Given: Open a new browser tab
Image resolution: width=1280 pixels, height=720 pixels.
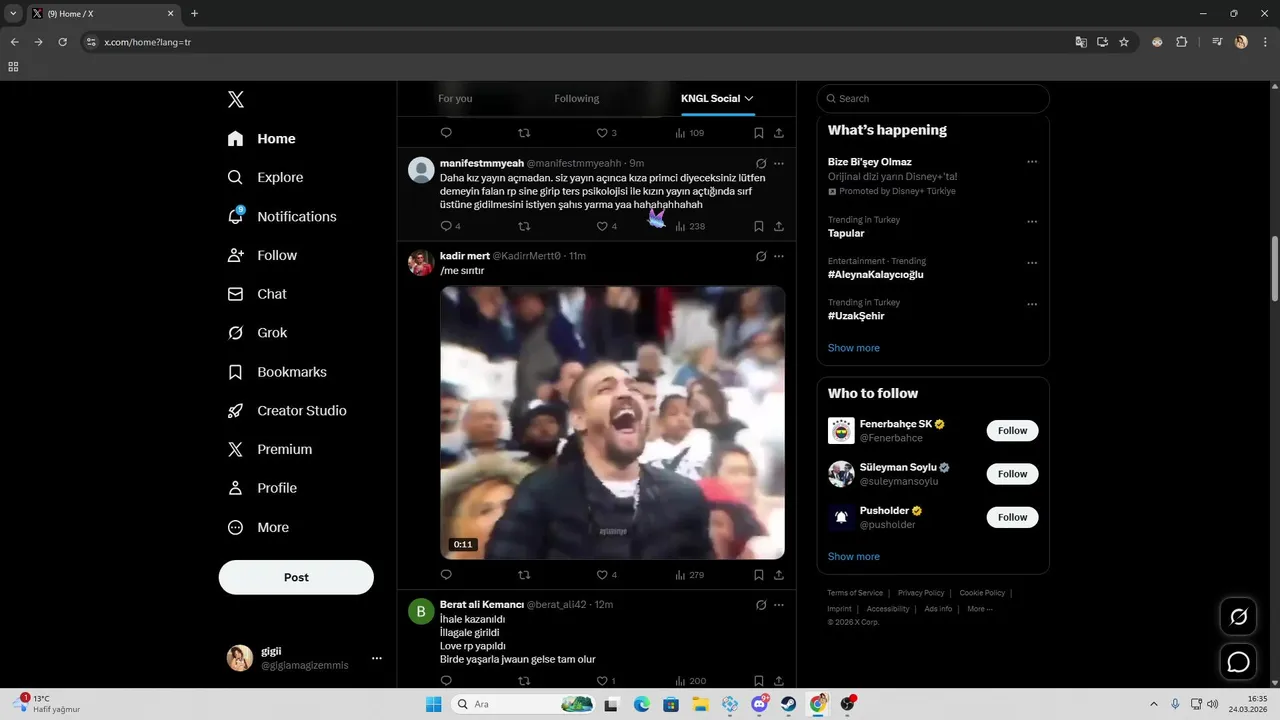Looking at the screenshot, I should [x=194, y=13].
